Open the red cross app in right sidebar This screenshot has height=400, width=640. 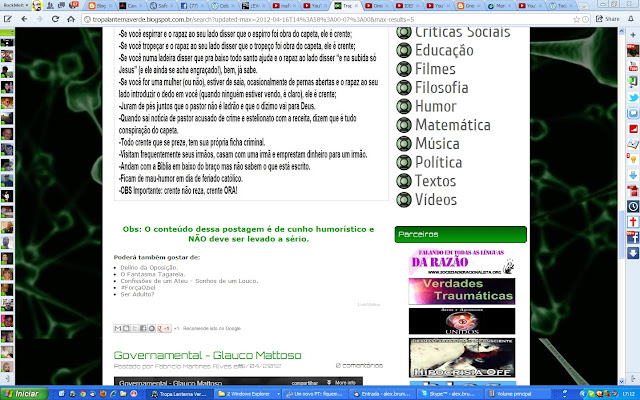click(x=633, y=222)
